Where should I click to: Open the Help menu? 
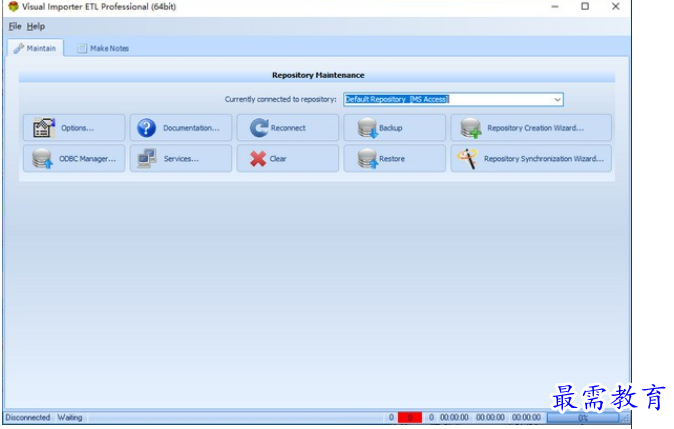point(36,26)
